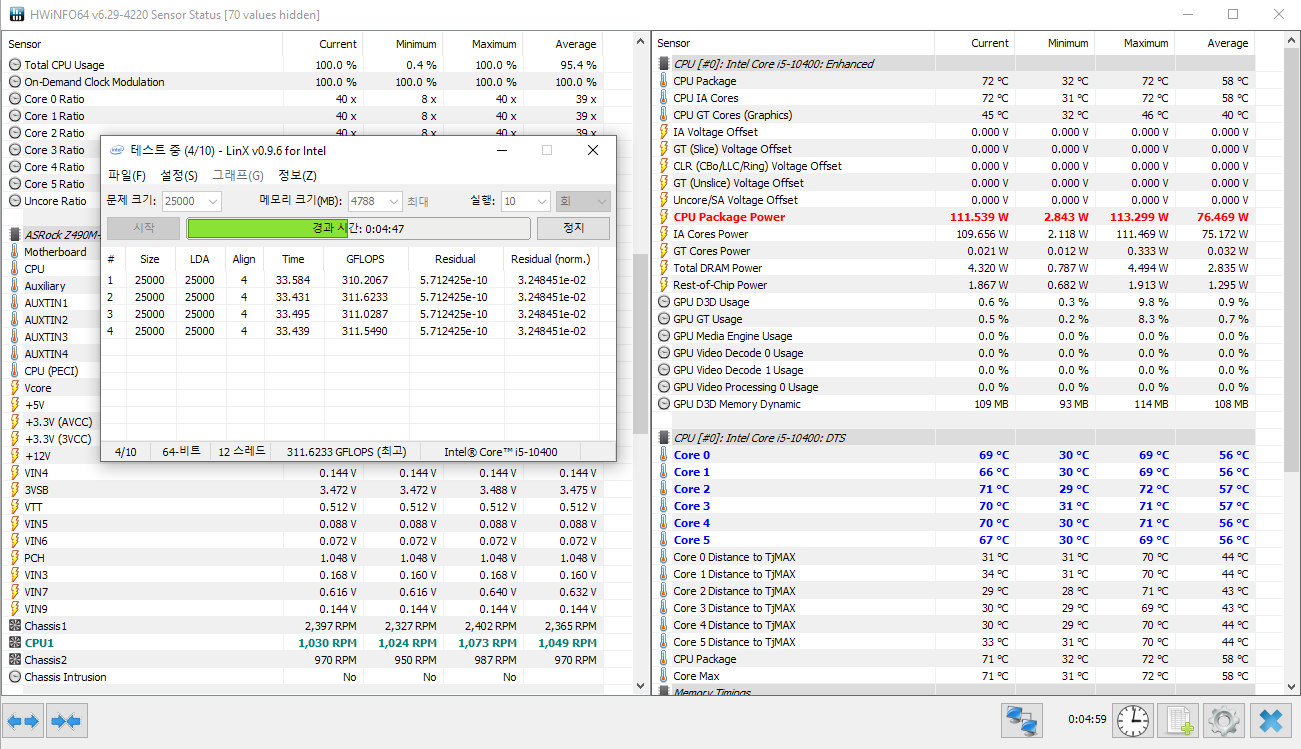Start logging with the sheet-plus icon
Image resolution: width=1301 pixels, height=749 pixels.
click(x=1180, y=720)
